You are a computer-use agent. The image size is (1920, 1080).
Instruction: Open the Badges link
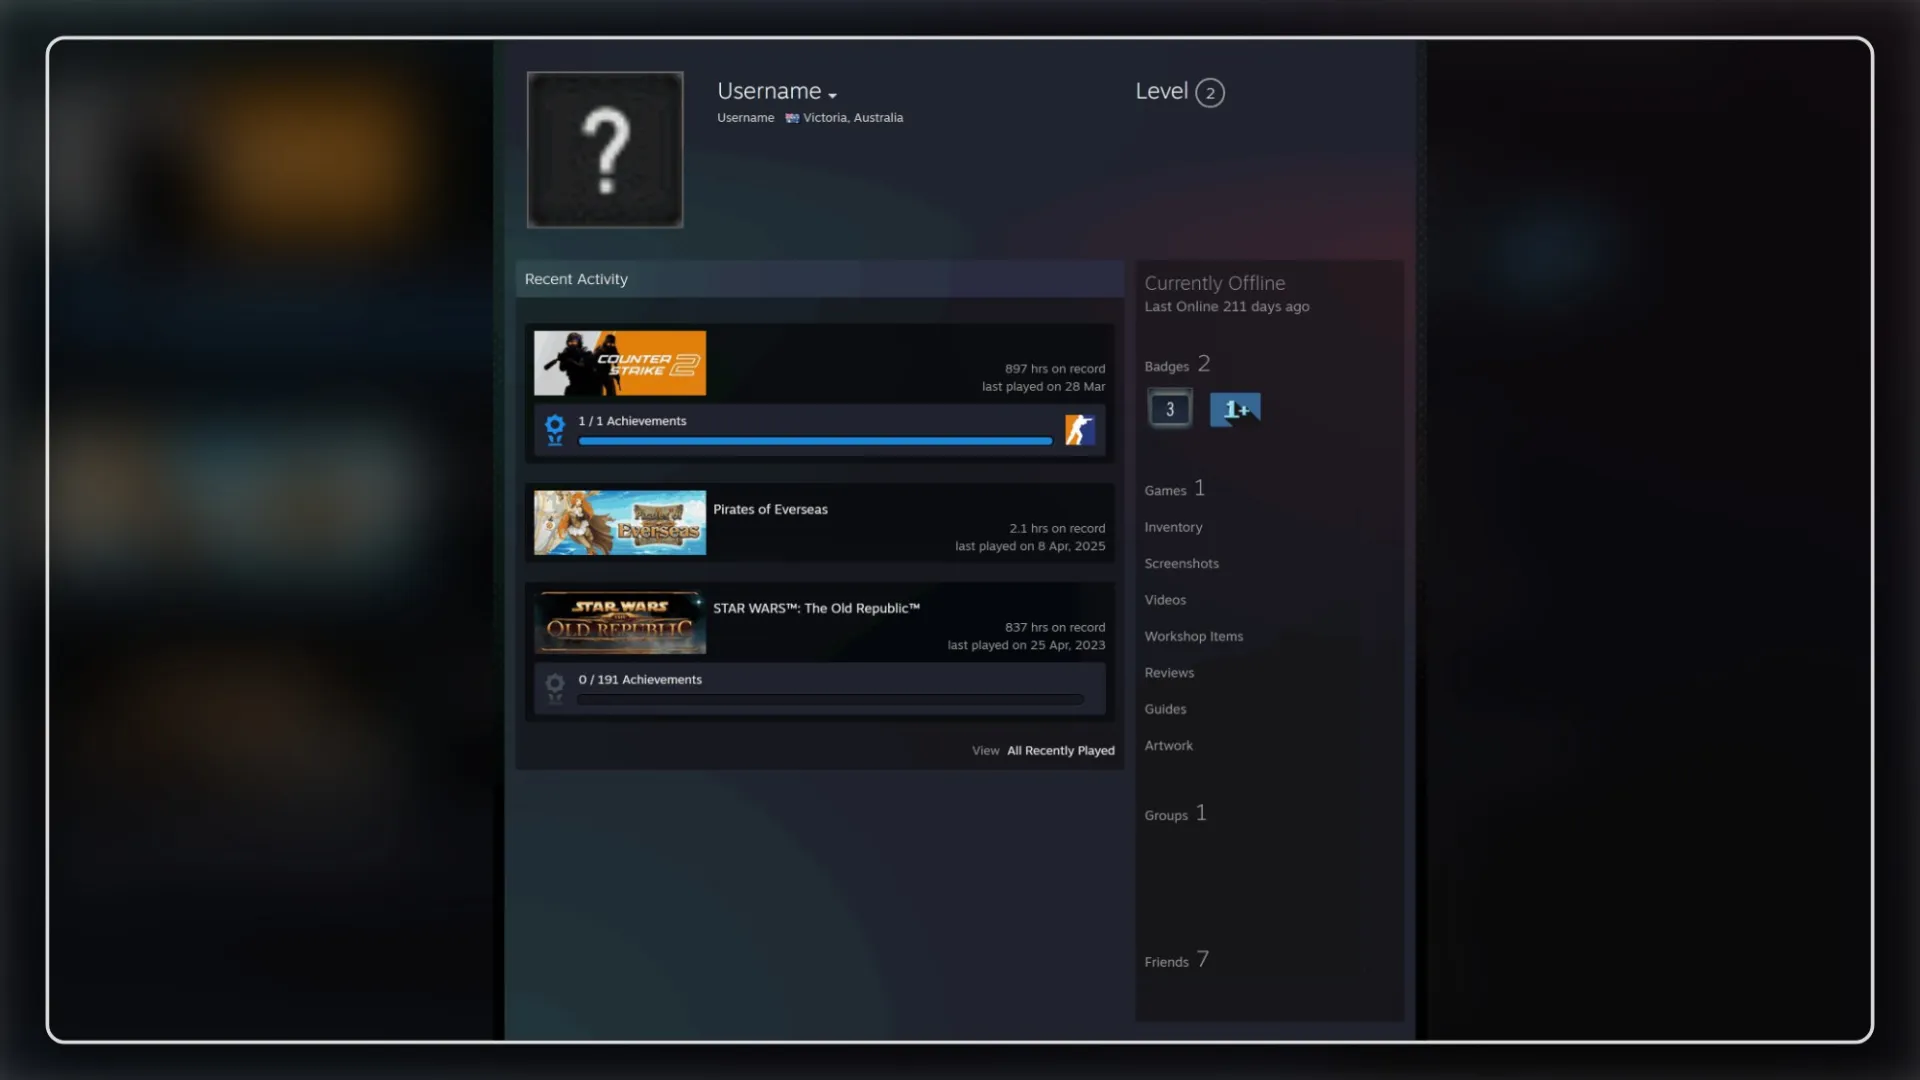1177,365
